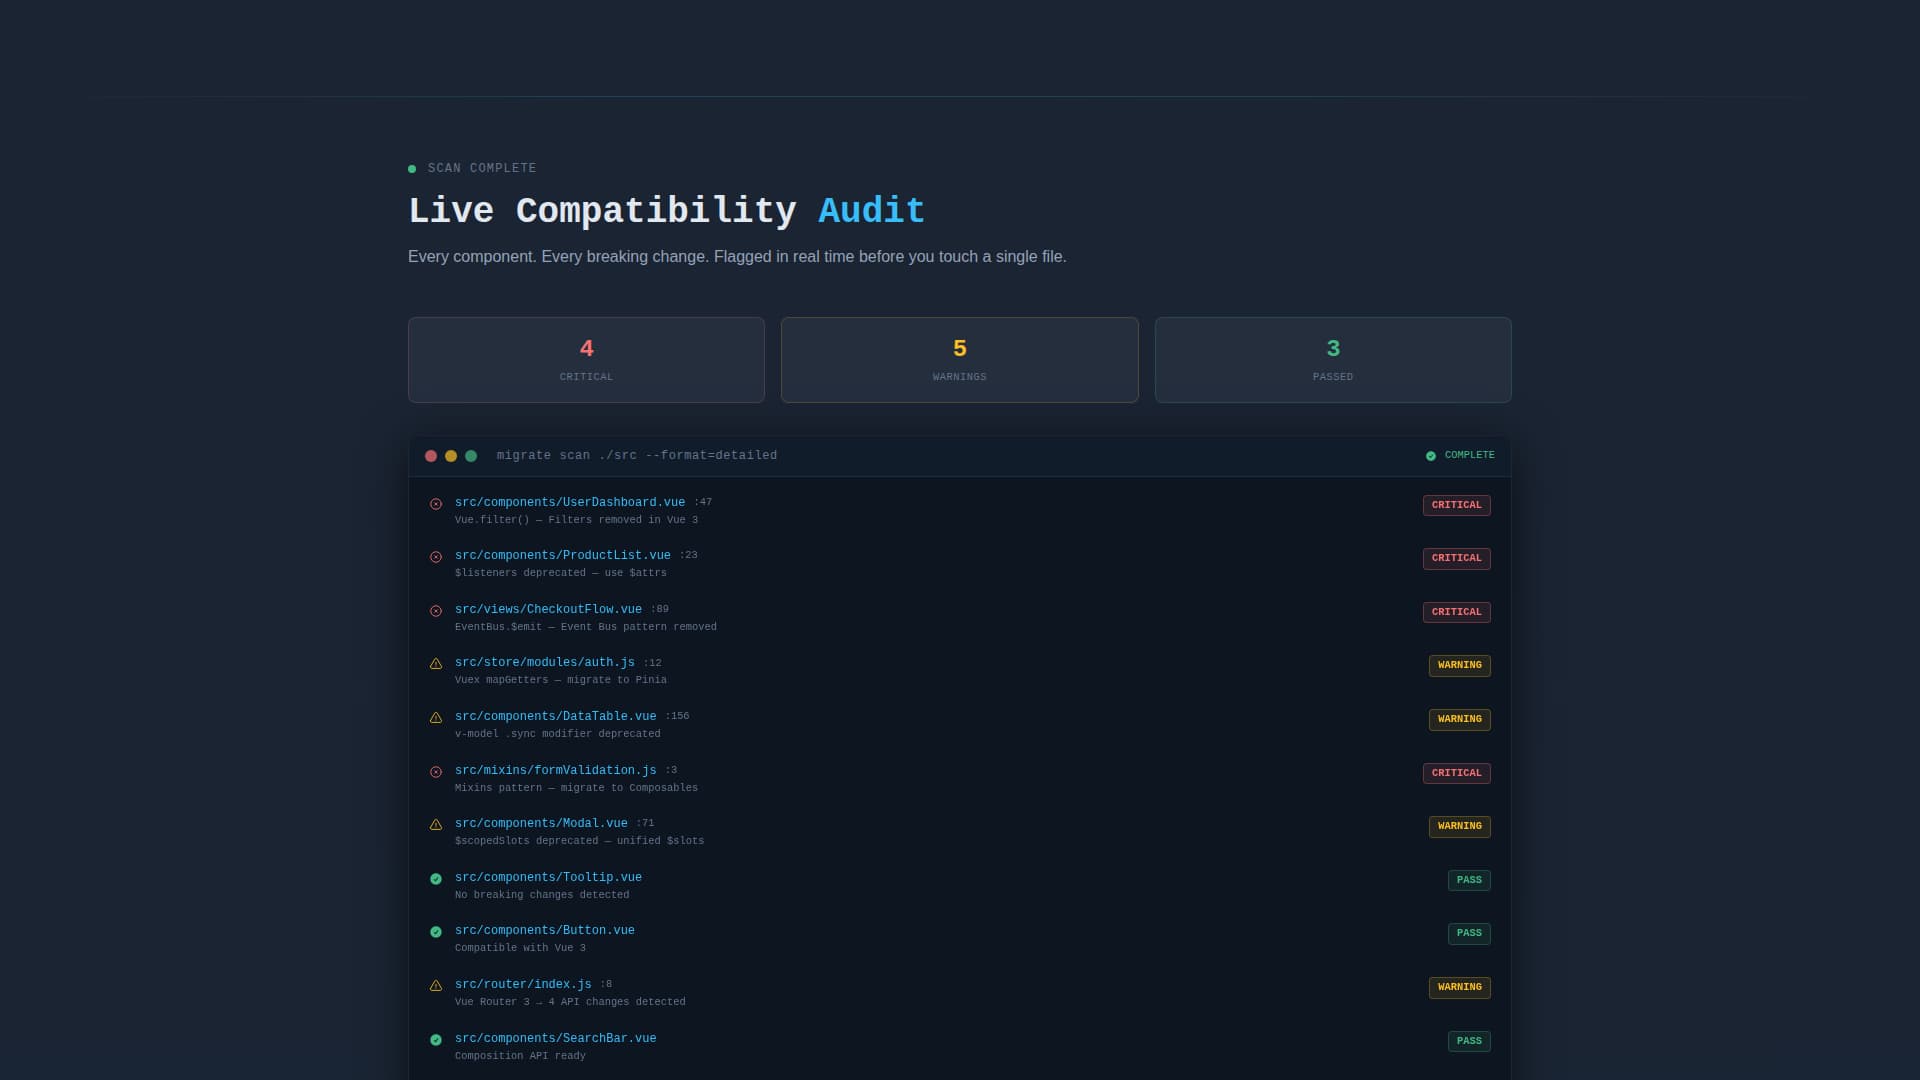Click the red dot in terminal title bar

tap(431, 456)
